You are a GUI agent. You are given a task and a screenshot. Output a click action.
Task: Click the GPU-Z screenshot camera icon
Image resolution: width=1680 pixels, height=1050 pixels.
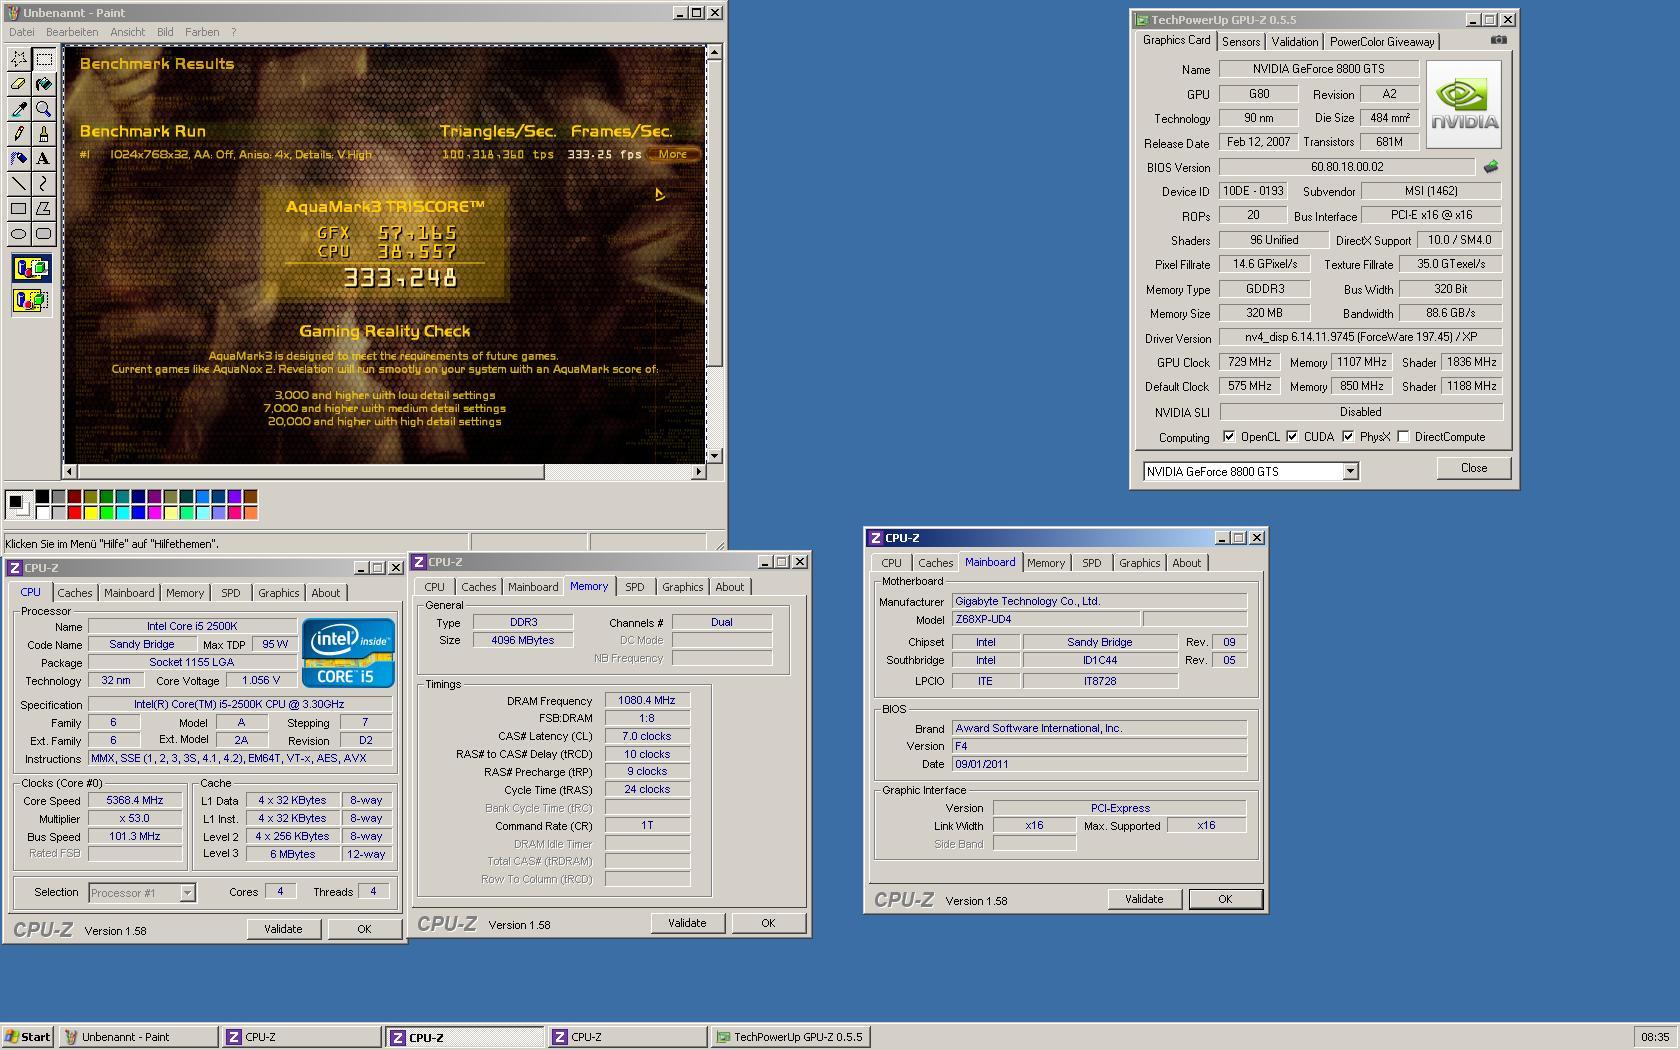pyautogui.click(x=1498, y=40)
